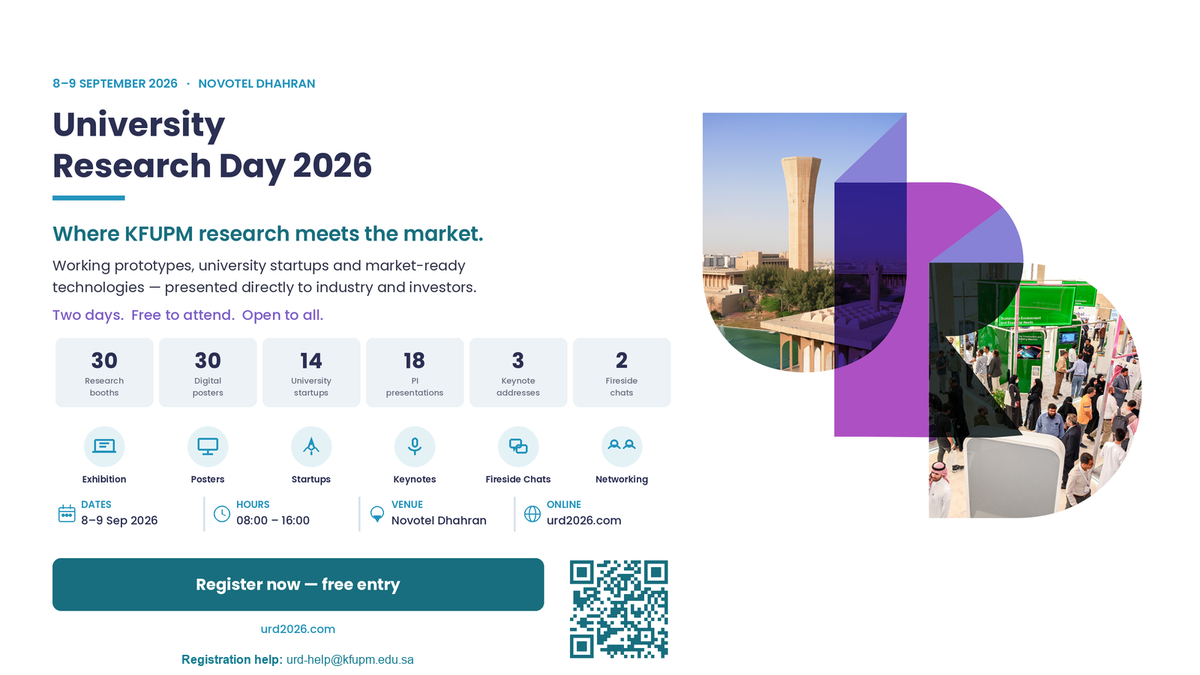
Task: Click the Keynotes microphone icon
Action: (414, 446)
